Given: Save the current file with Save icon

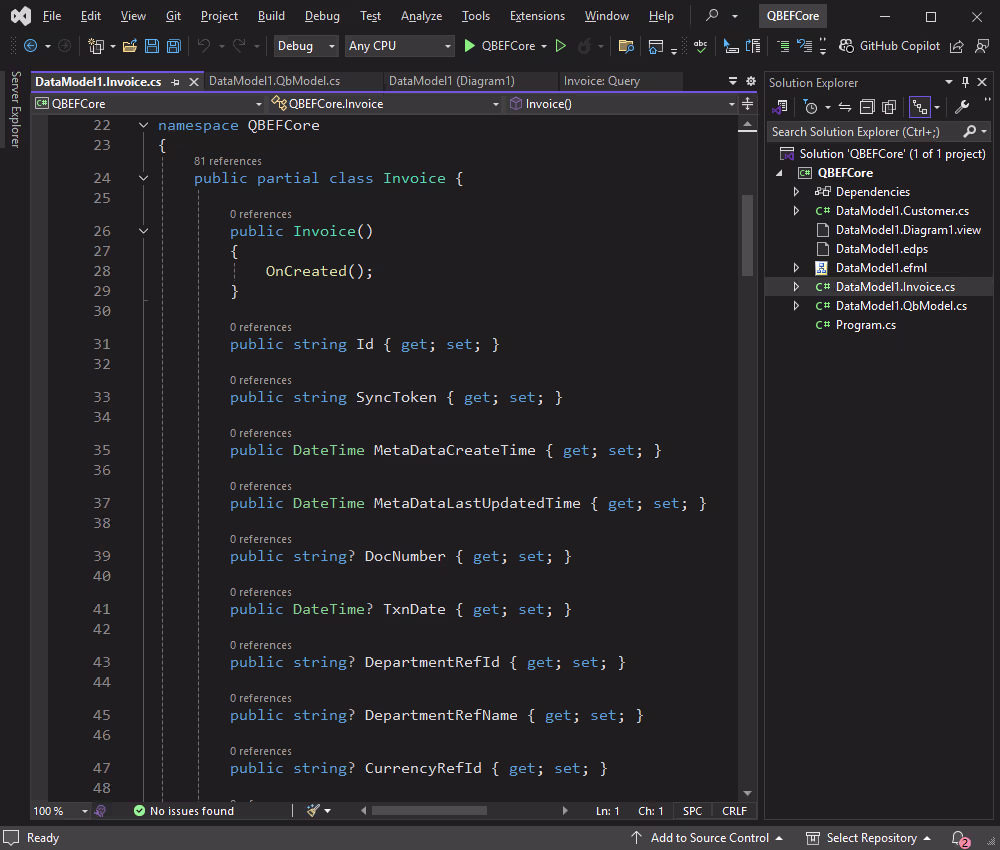Looking at the screenshot, I should tap(152, 46).
